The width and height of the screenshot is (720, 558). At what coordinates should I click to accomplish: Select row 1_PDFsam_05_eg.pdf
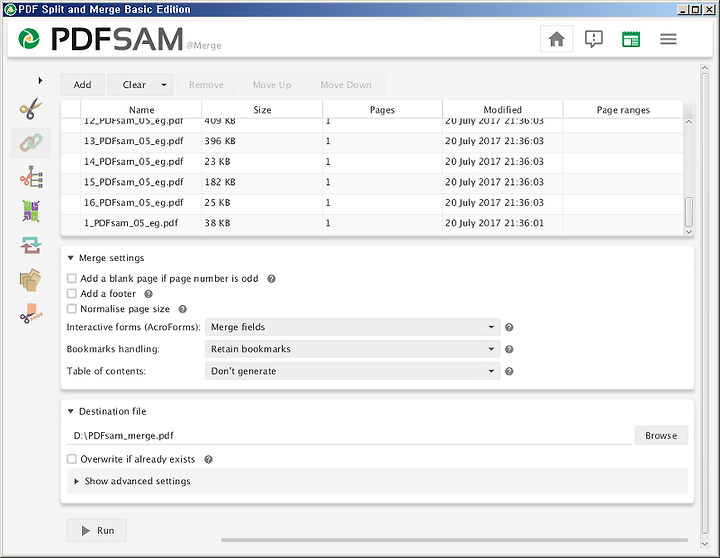[372, 223]
